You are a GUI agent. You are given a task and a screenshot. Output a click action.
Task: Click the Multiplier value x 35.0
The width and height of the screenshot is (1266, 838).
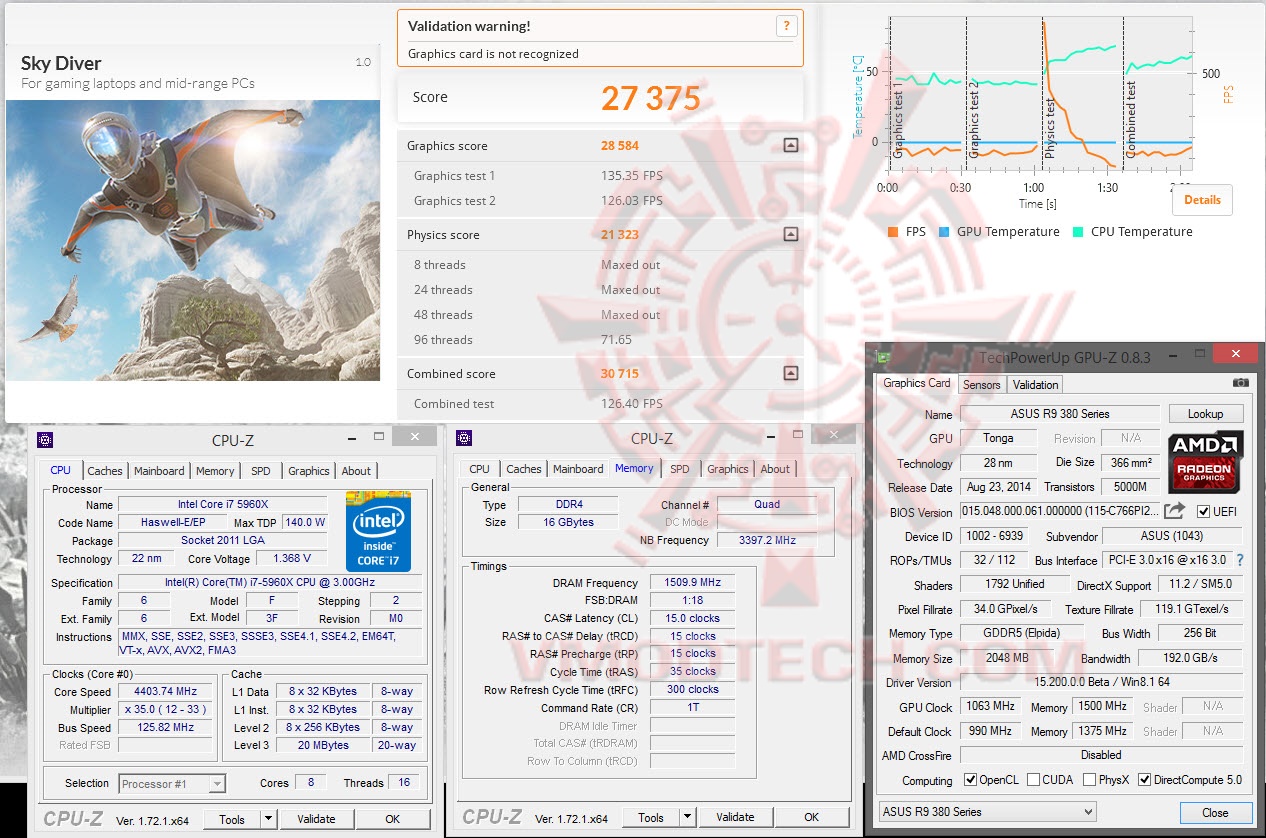click(x=166, y=710)
